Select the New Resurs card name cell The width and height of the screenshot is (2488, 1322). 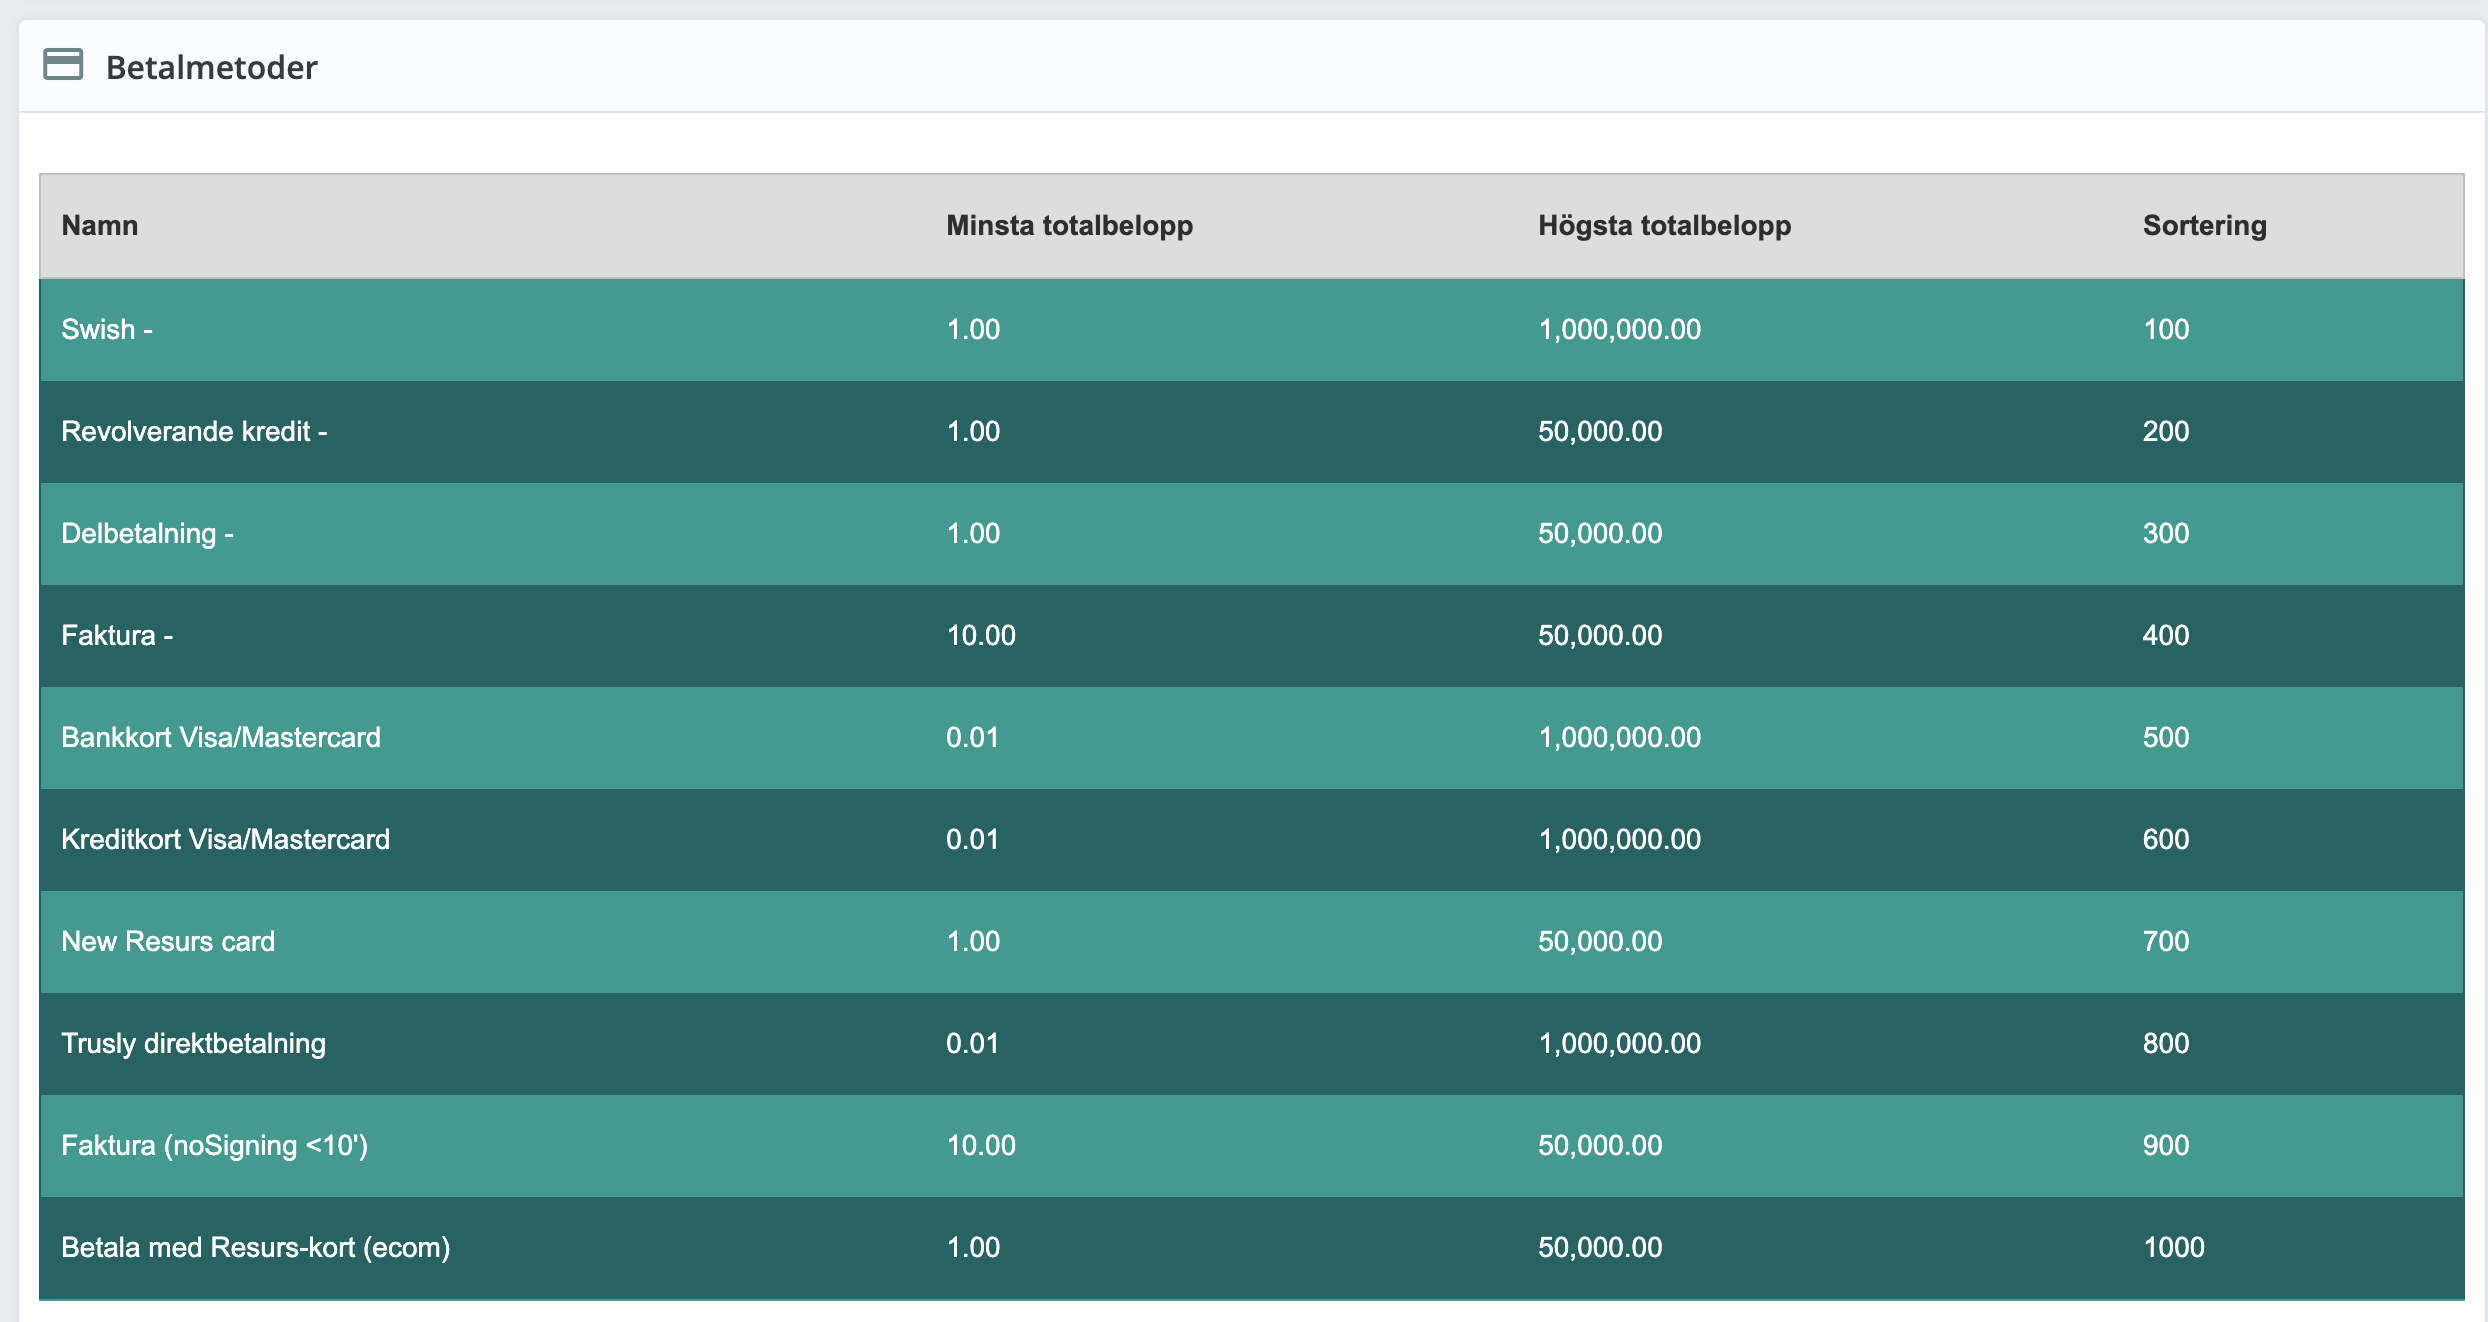point(168,941)
